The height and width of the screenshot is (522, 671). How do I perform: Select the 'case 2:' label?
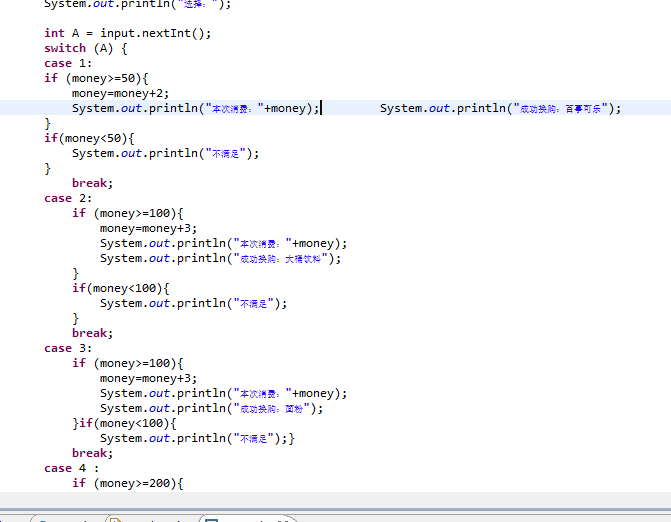point(68,199)
